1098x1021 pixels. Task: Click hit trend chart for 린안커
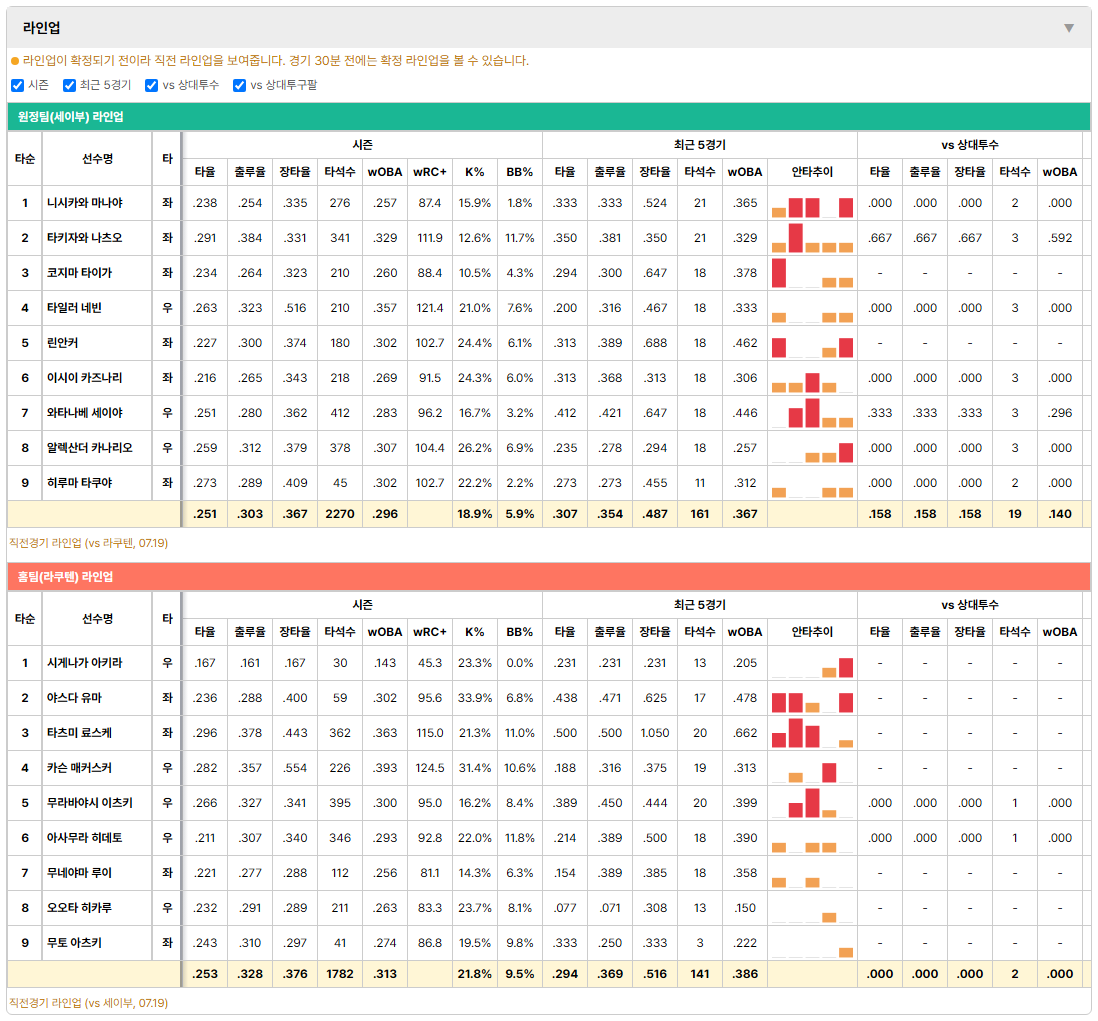tap(812, 343)
